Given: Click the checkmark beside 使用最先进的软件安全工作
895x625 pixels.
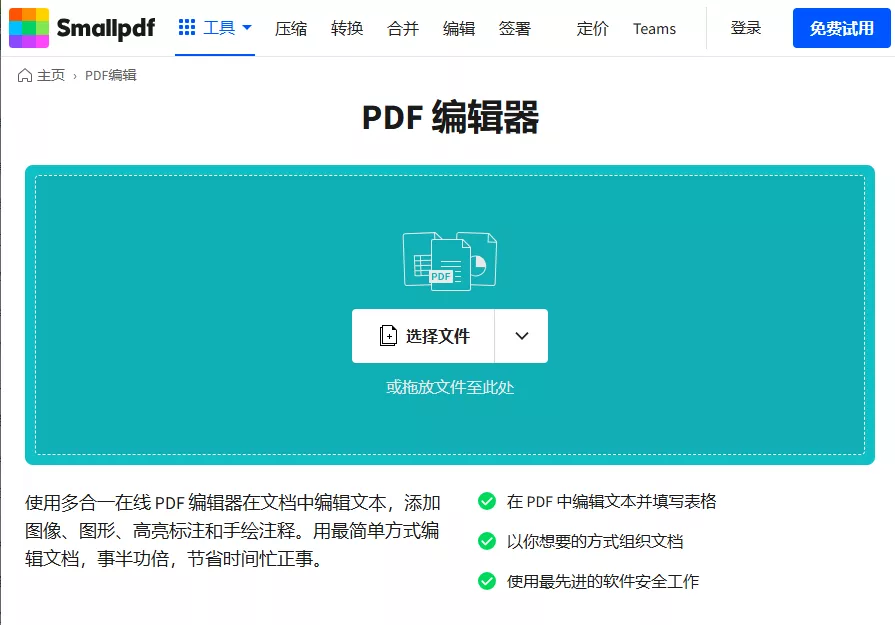Looking at the screenshot, I should click(485, 581).
